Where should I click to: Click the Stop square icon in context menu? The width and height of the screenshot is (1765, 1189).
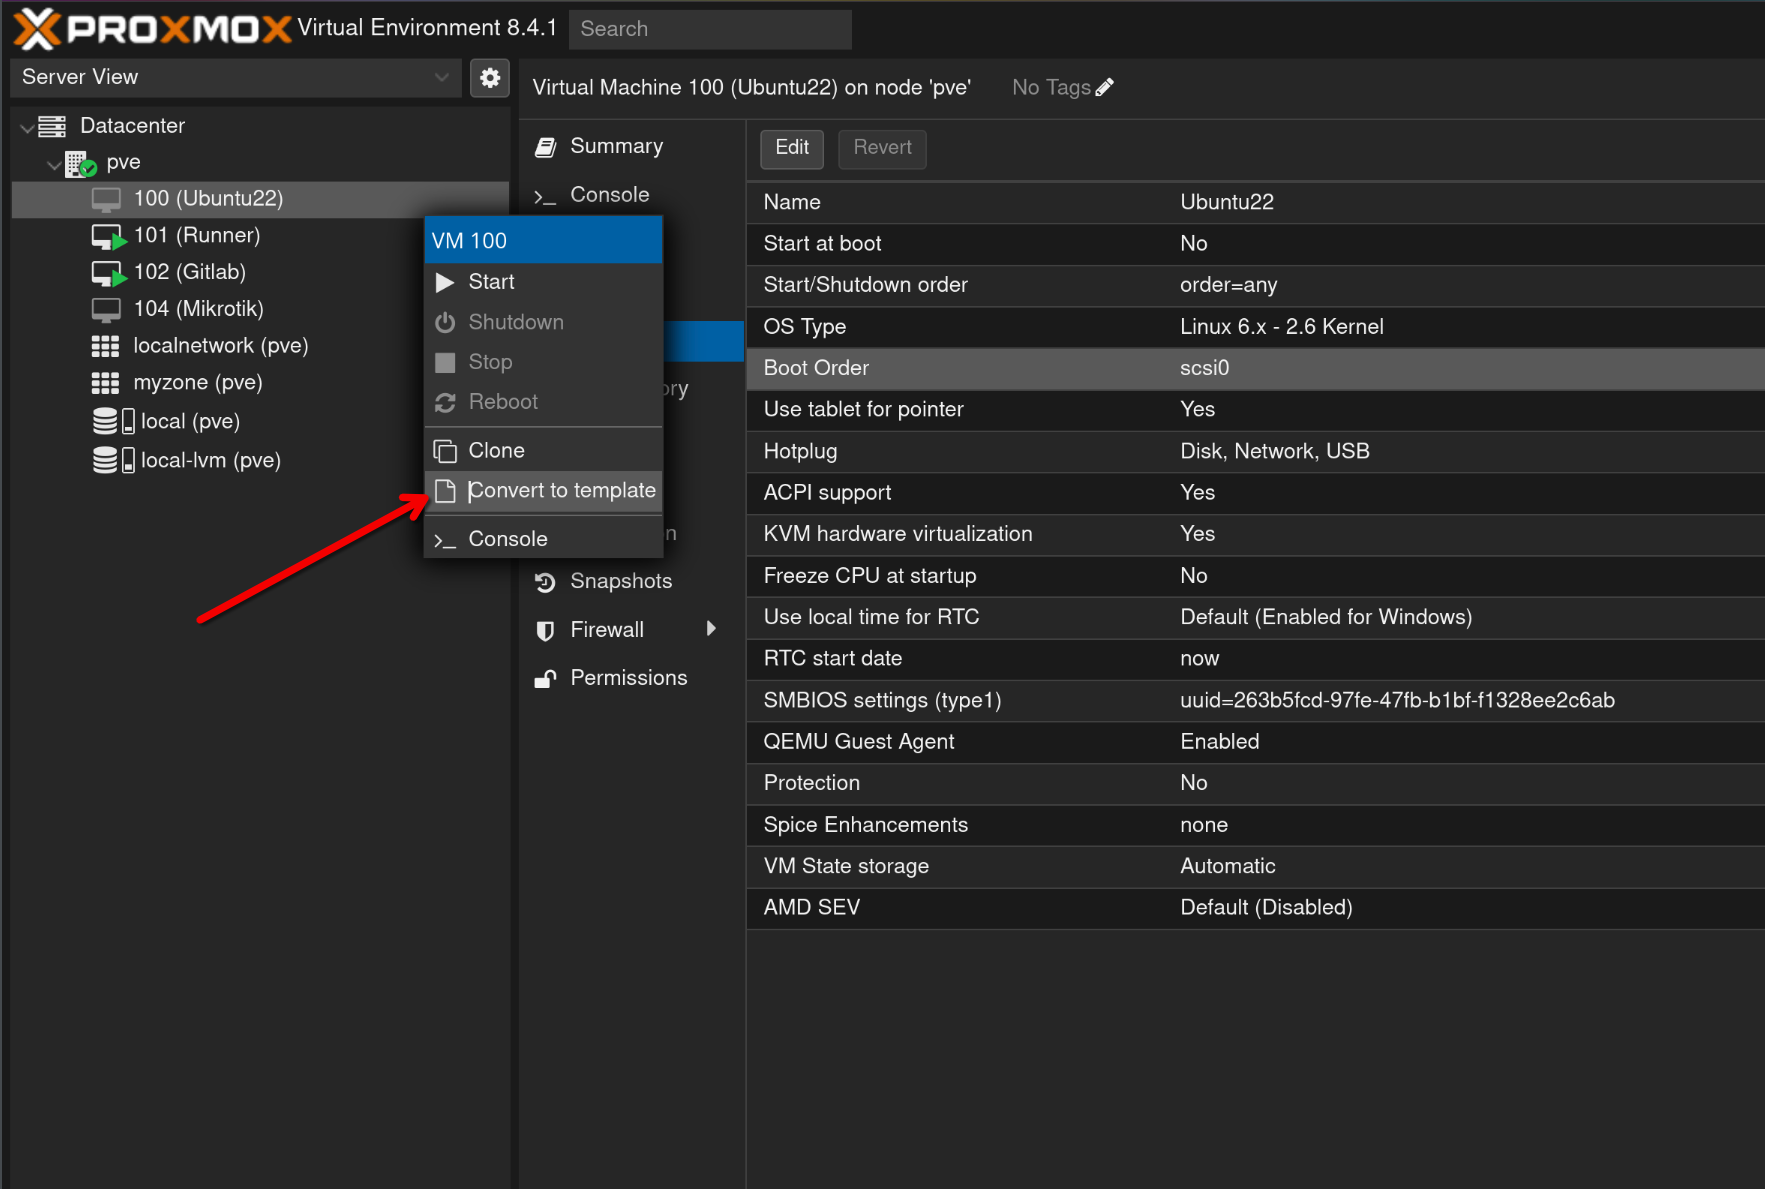click(x=445, y=362)
